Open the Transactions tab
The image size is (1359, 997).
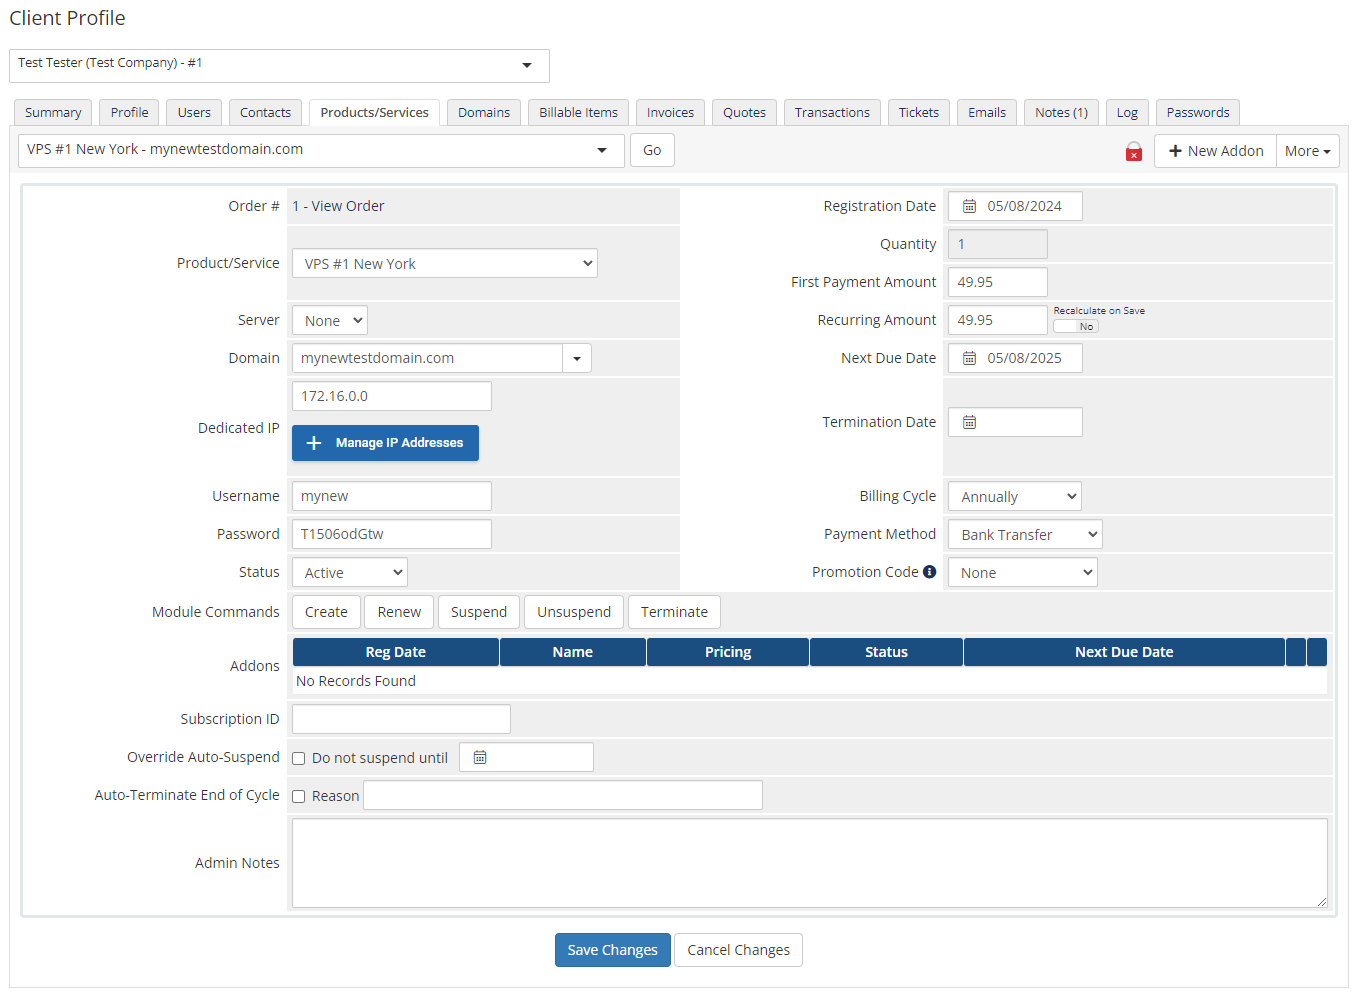point(831,112)
